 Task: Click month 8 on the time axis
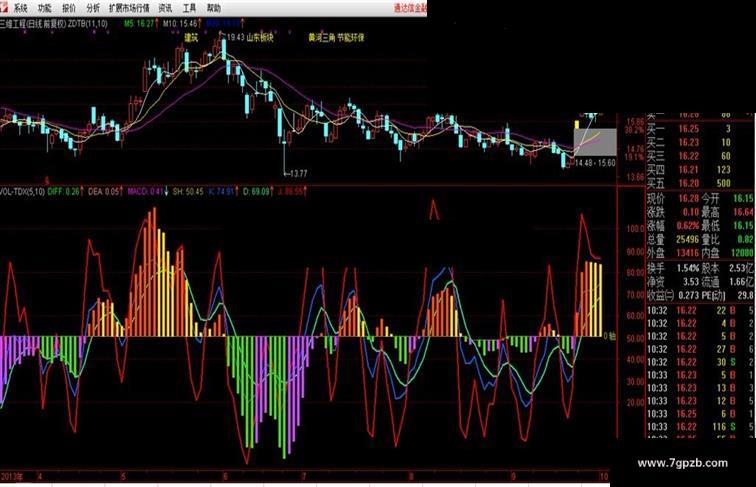coord(411,476)
